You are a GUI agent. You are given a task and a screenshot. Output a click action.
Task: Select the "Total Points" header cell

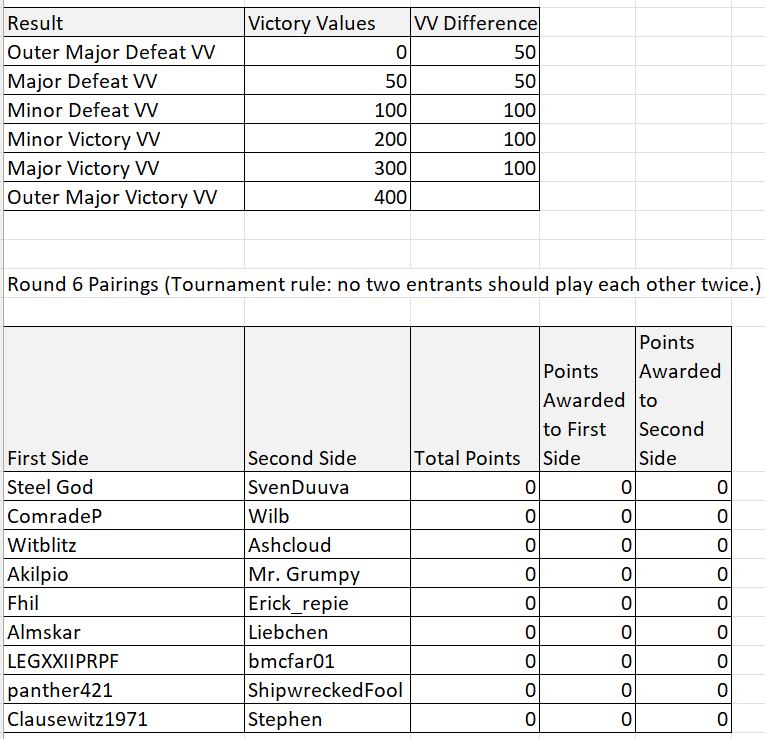[475, 458]
